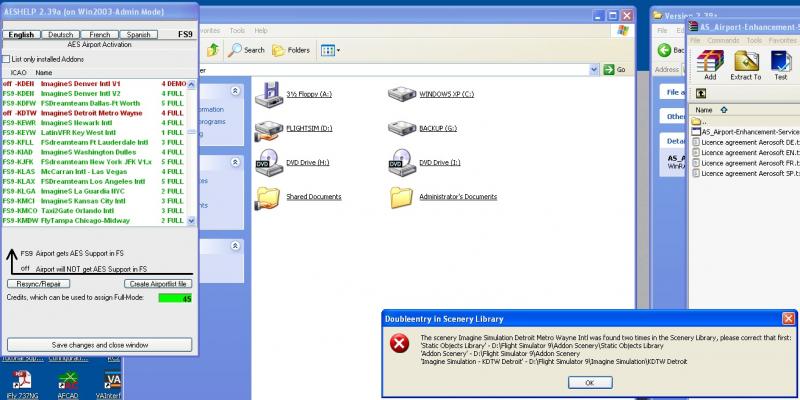Open the iFly 737NG PDF desktop icon
The height and width of the screenshot is (400, 800).
click(21, 380)
